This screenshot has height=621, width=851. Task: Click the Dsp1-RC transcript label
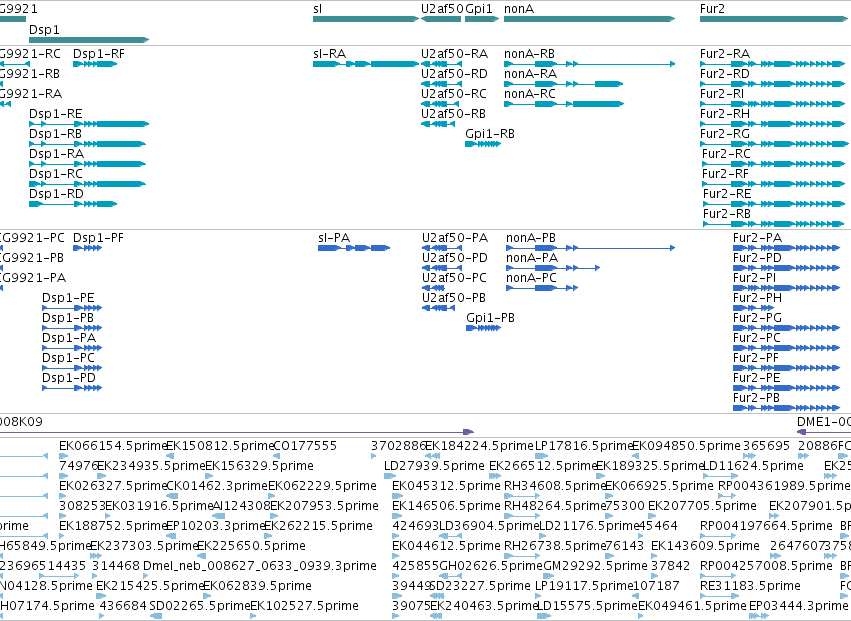(x=55, y=174)
